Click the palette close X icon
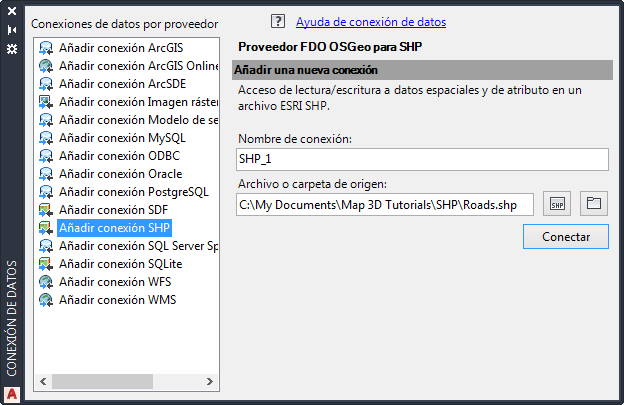This screenshot has width=624, height=405. point(12,13)
